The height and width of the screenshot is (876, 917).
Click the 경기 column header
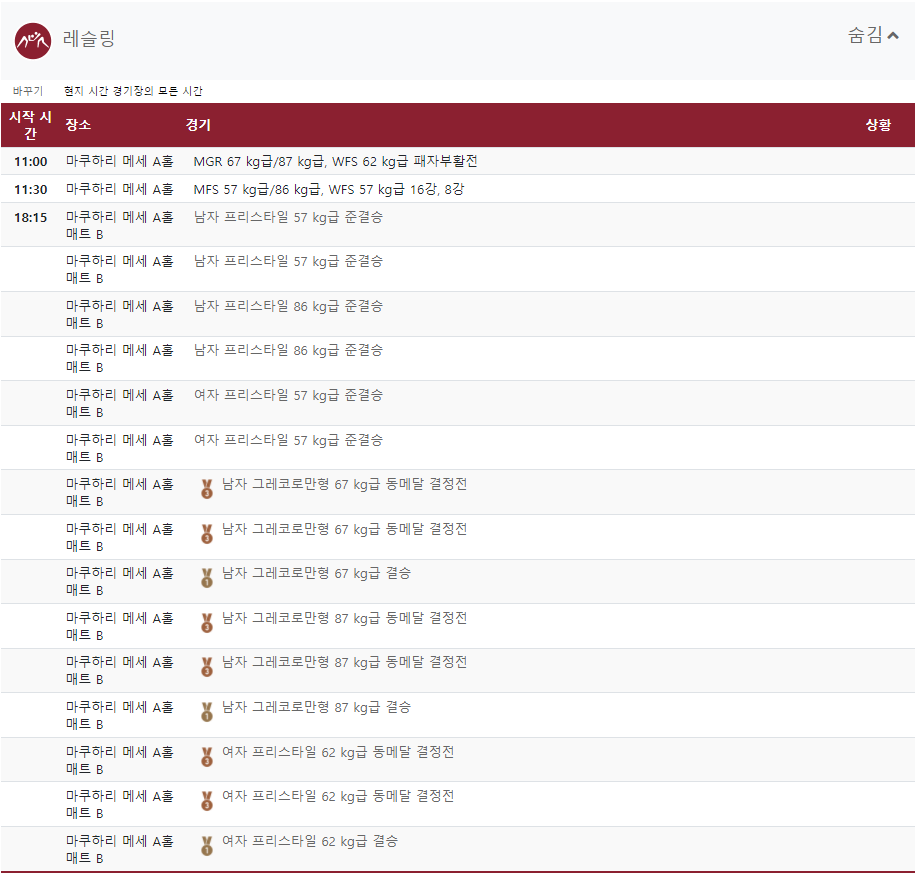coord(198,125)
